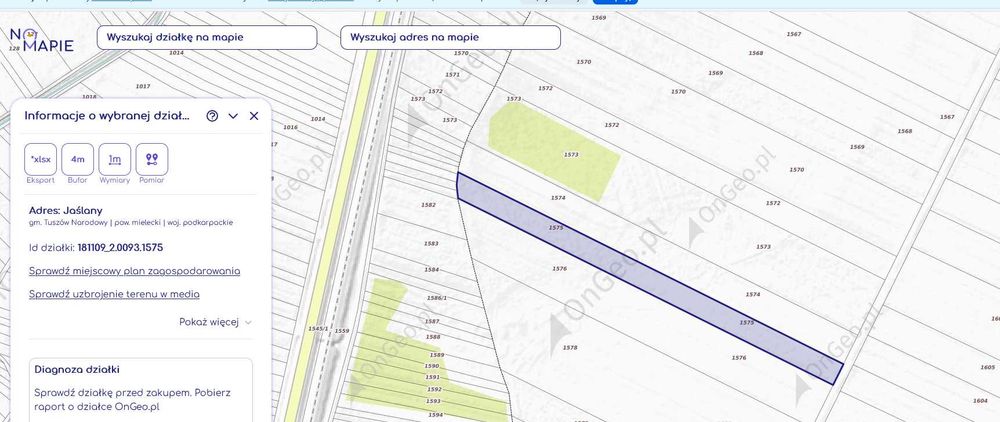The width and height of the screenshot is (1000, 422).
Task: Open 'Sprawdź miejscowy plan zagospodarowania' link
Action: click(135, 271)
